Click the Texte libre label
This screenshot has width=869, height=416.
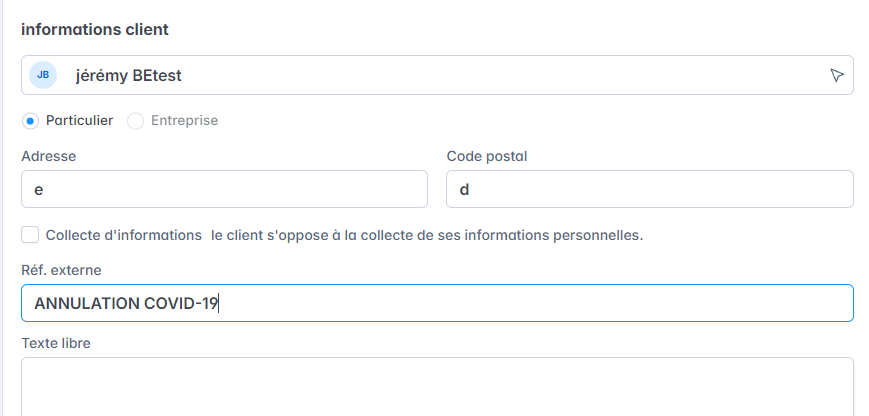(x=56, y=343)
